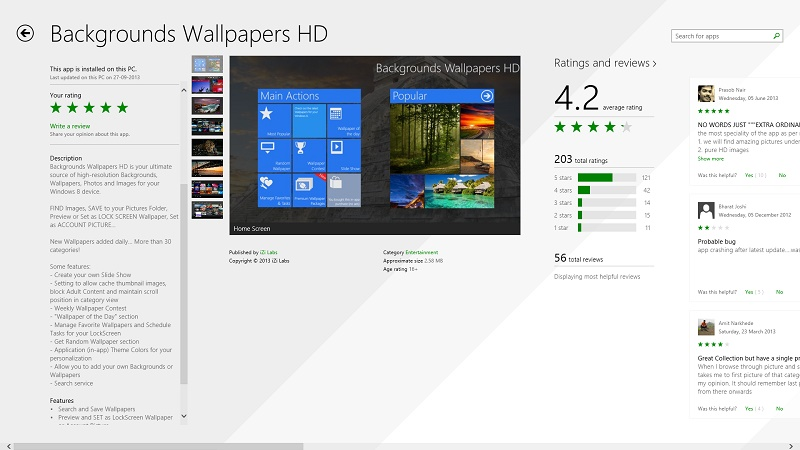The height and width of the screenshot is (450, 800).
Task: Click the 4.2 average rating number
Action: [577, 98]
